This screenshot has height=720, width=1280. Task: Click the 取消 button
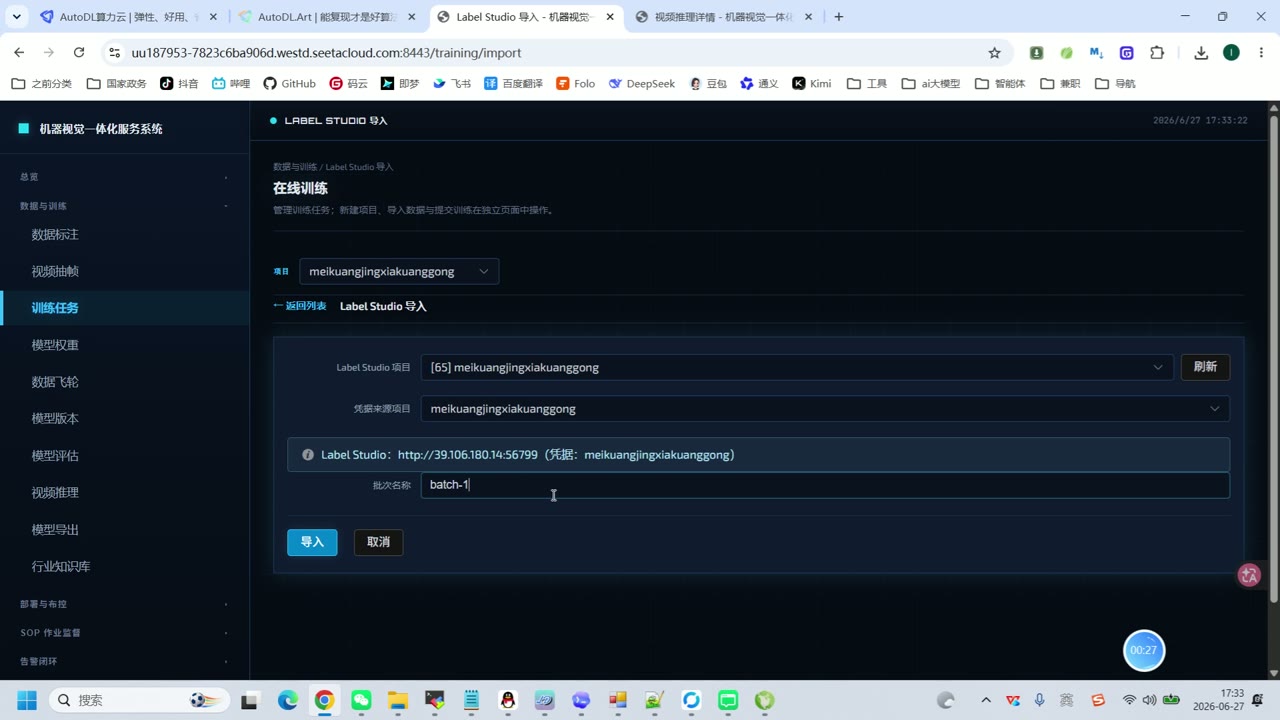click(378, 542)
